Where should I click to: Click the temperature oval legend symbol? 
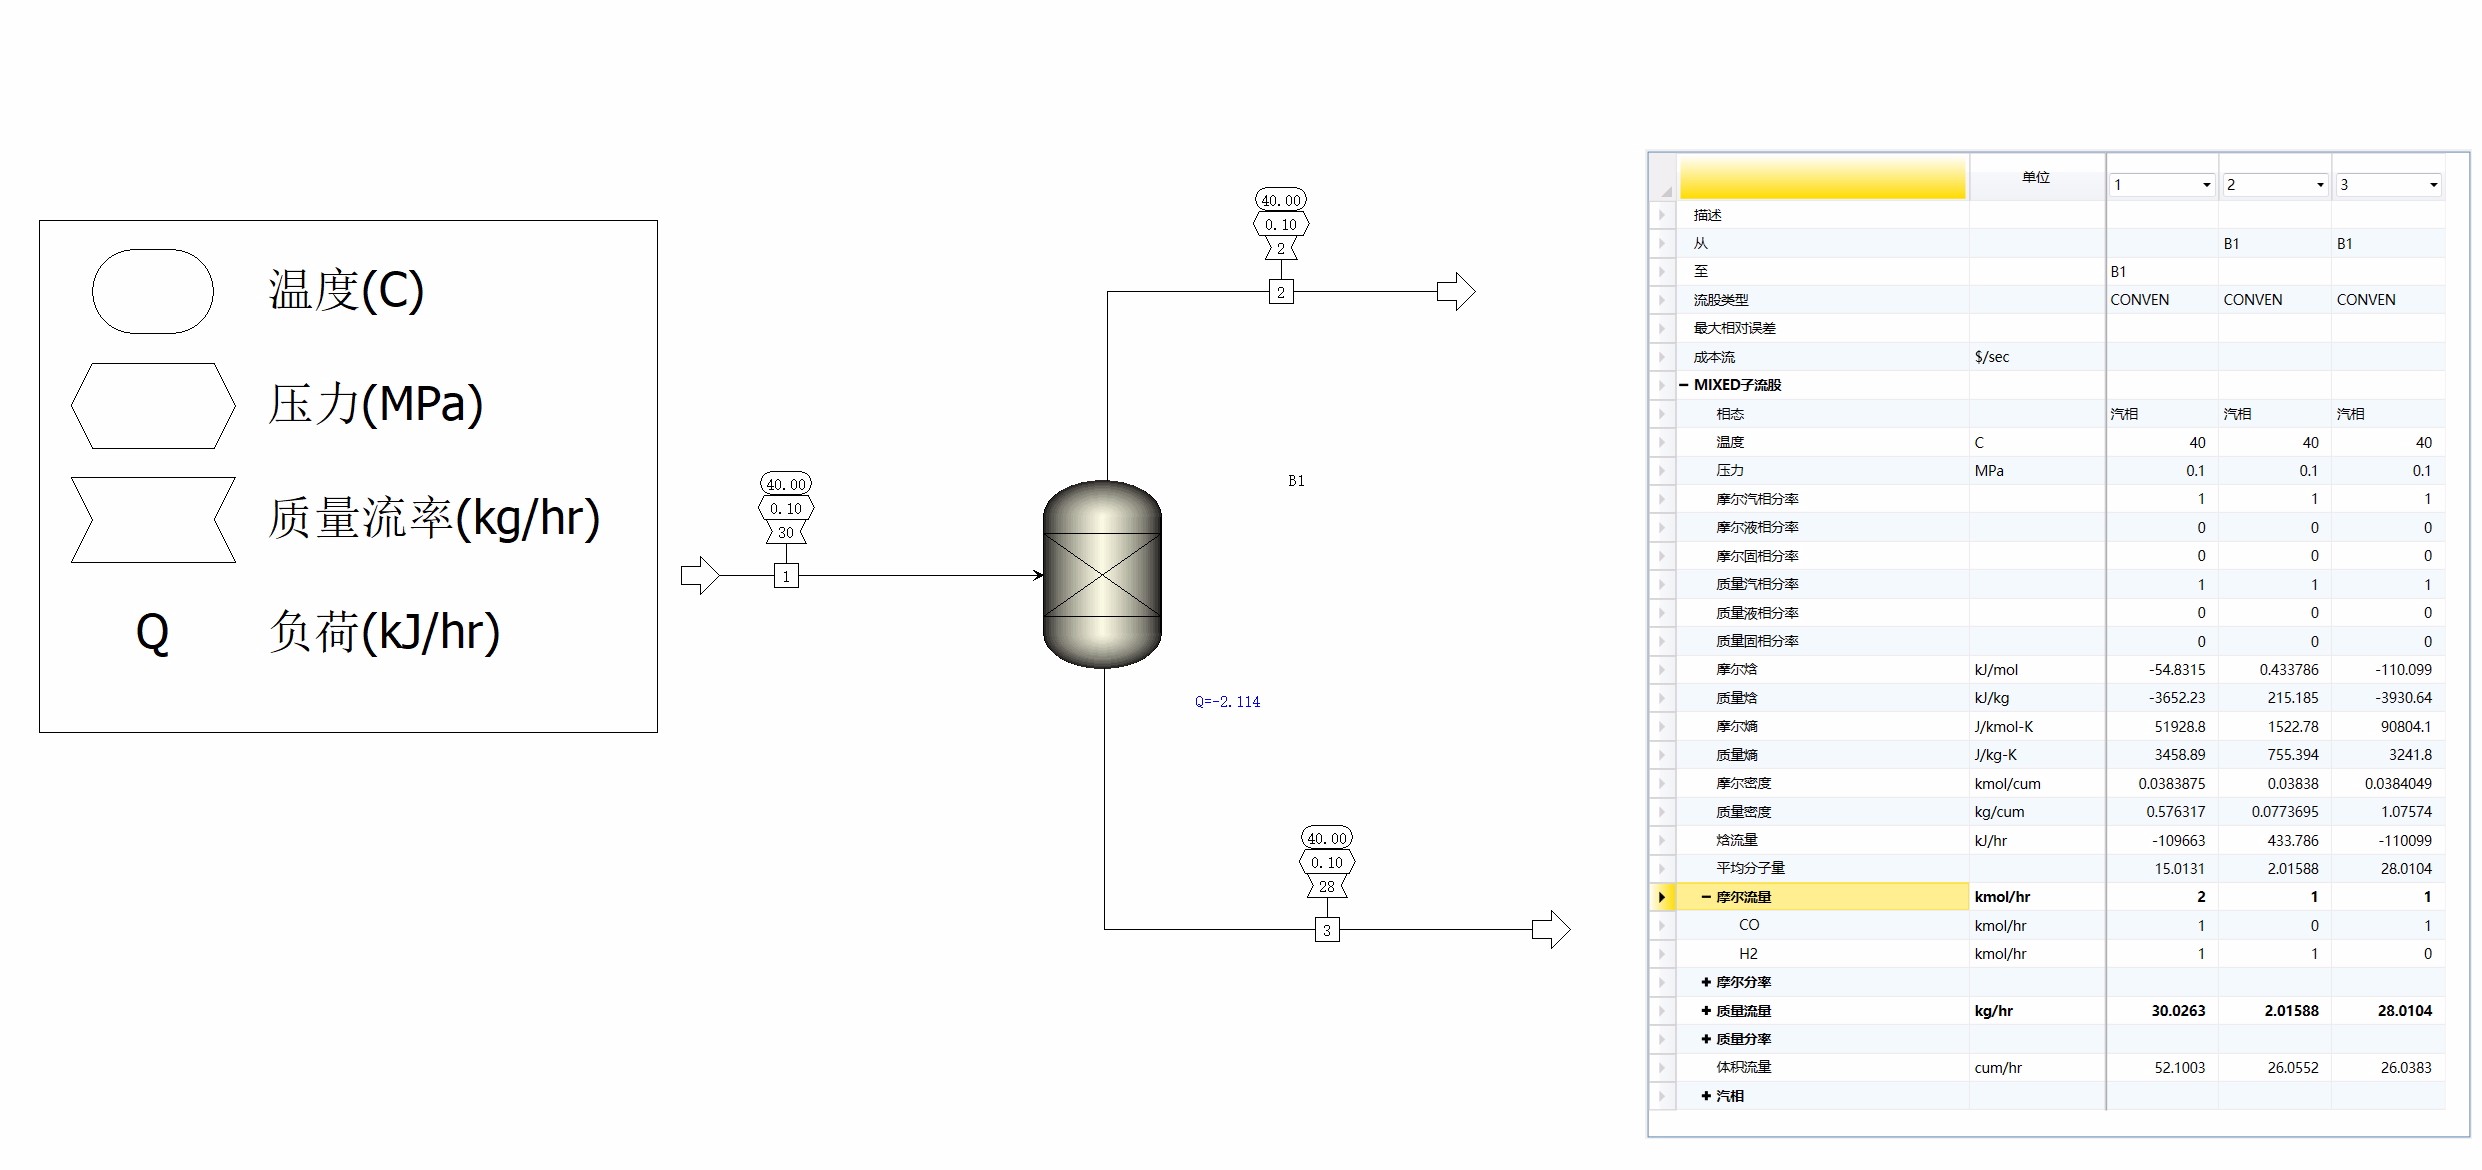tap(153, 291)
